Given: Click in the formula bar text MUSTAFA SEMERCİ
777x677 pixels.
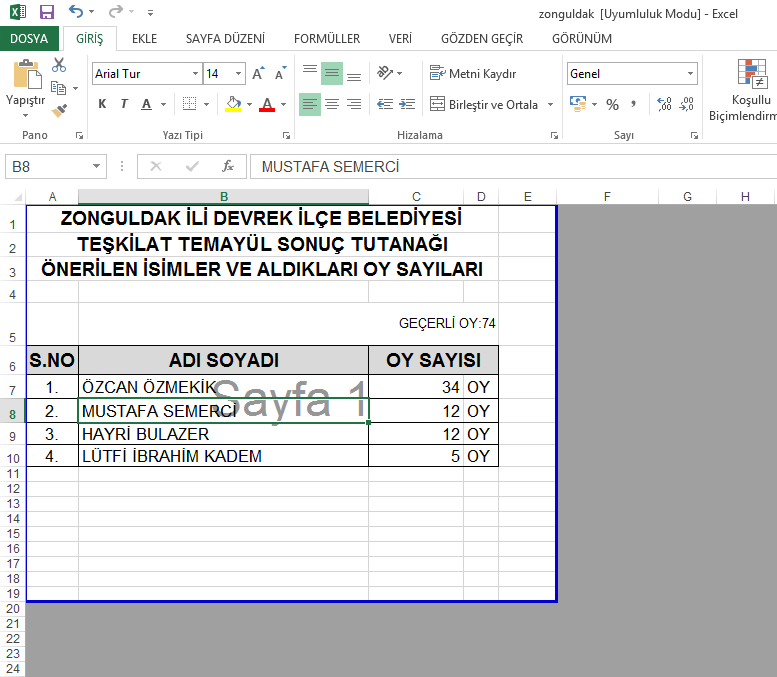Looking at the screenshot, I should point(331,167).
